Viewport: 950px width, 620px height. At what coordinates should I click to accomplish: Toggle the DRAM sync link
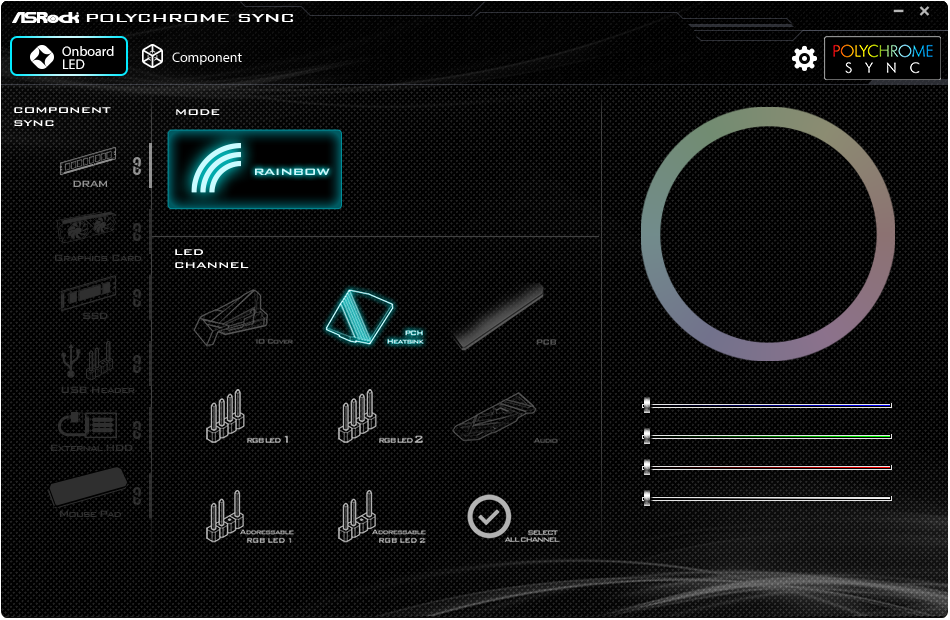[x=137, y=166]
